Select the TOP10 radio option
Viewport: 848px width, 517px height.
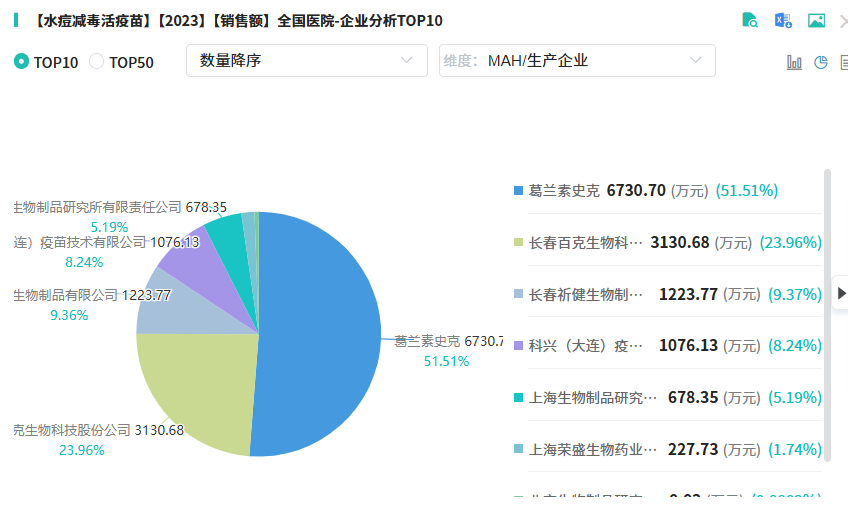pos(21,62)
